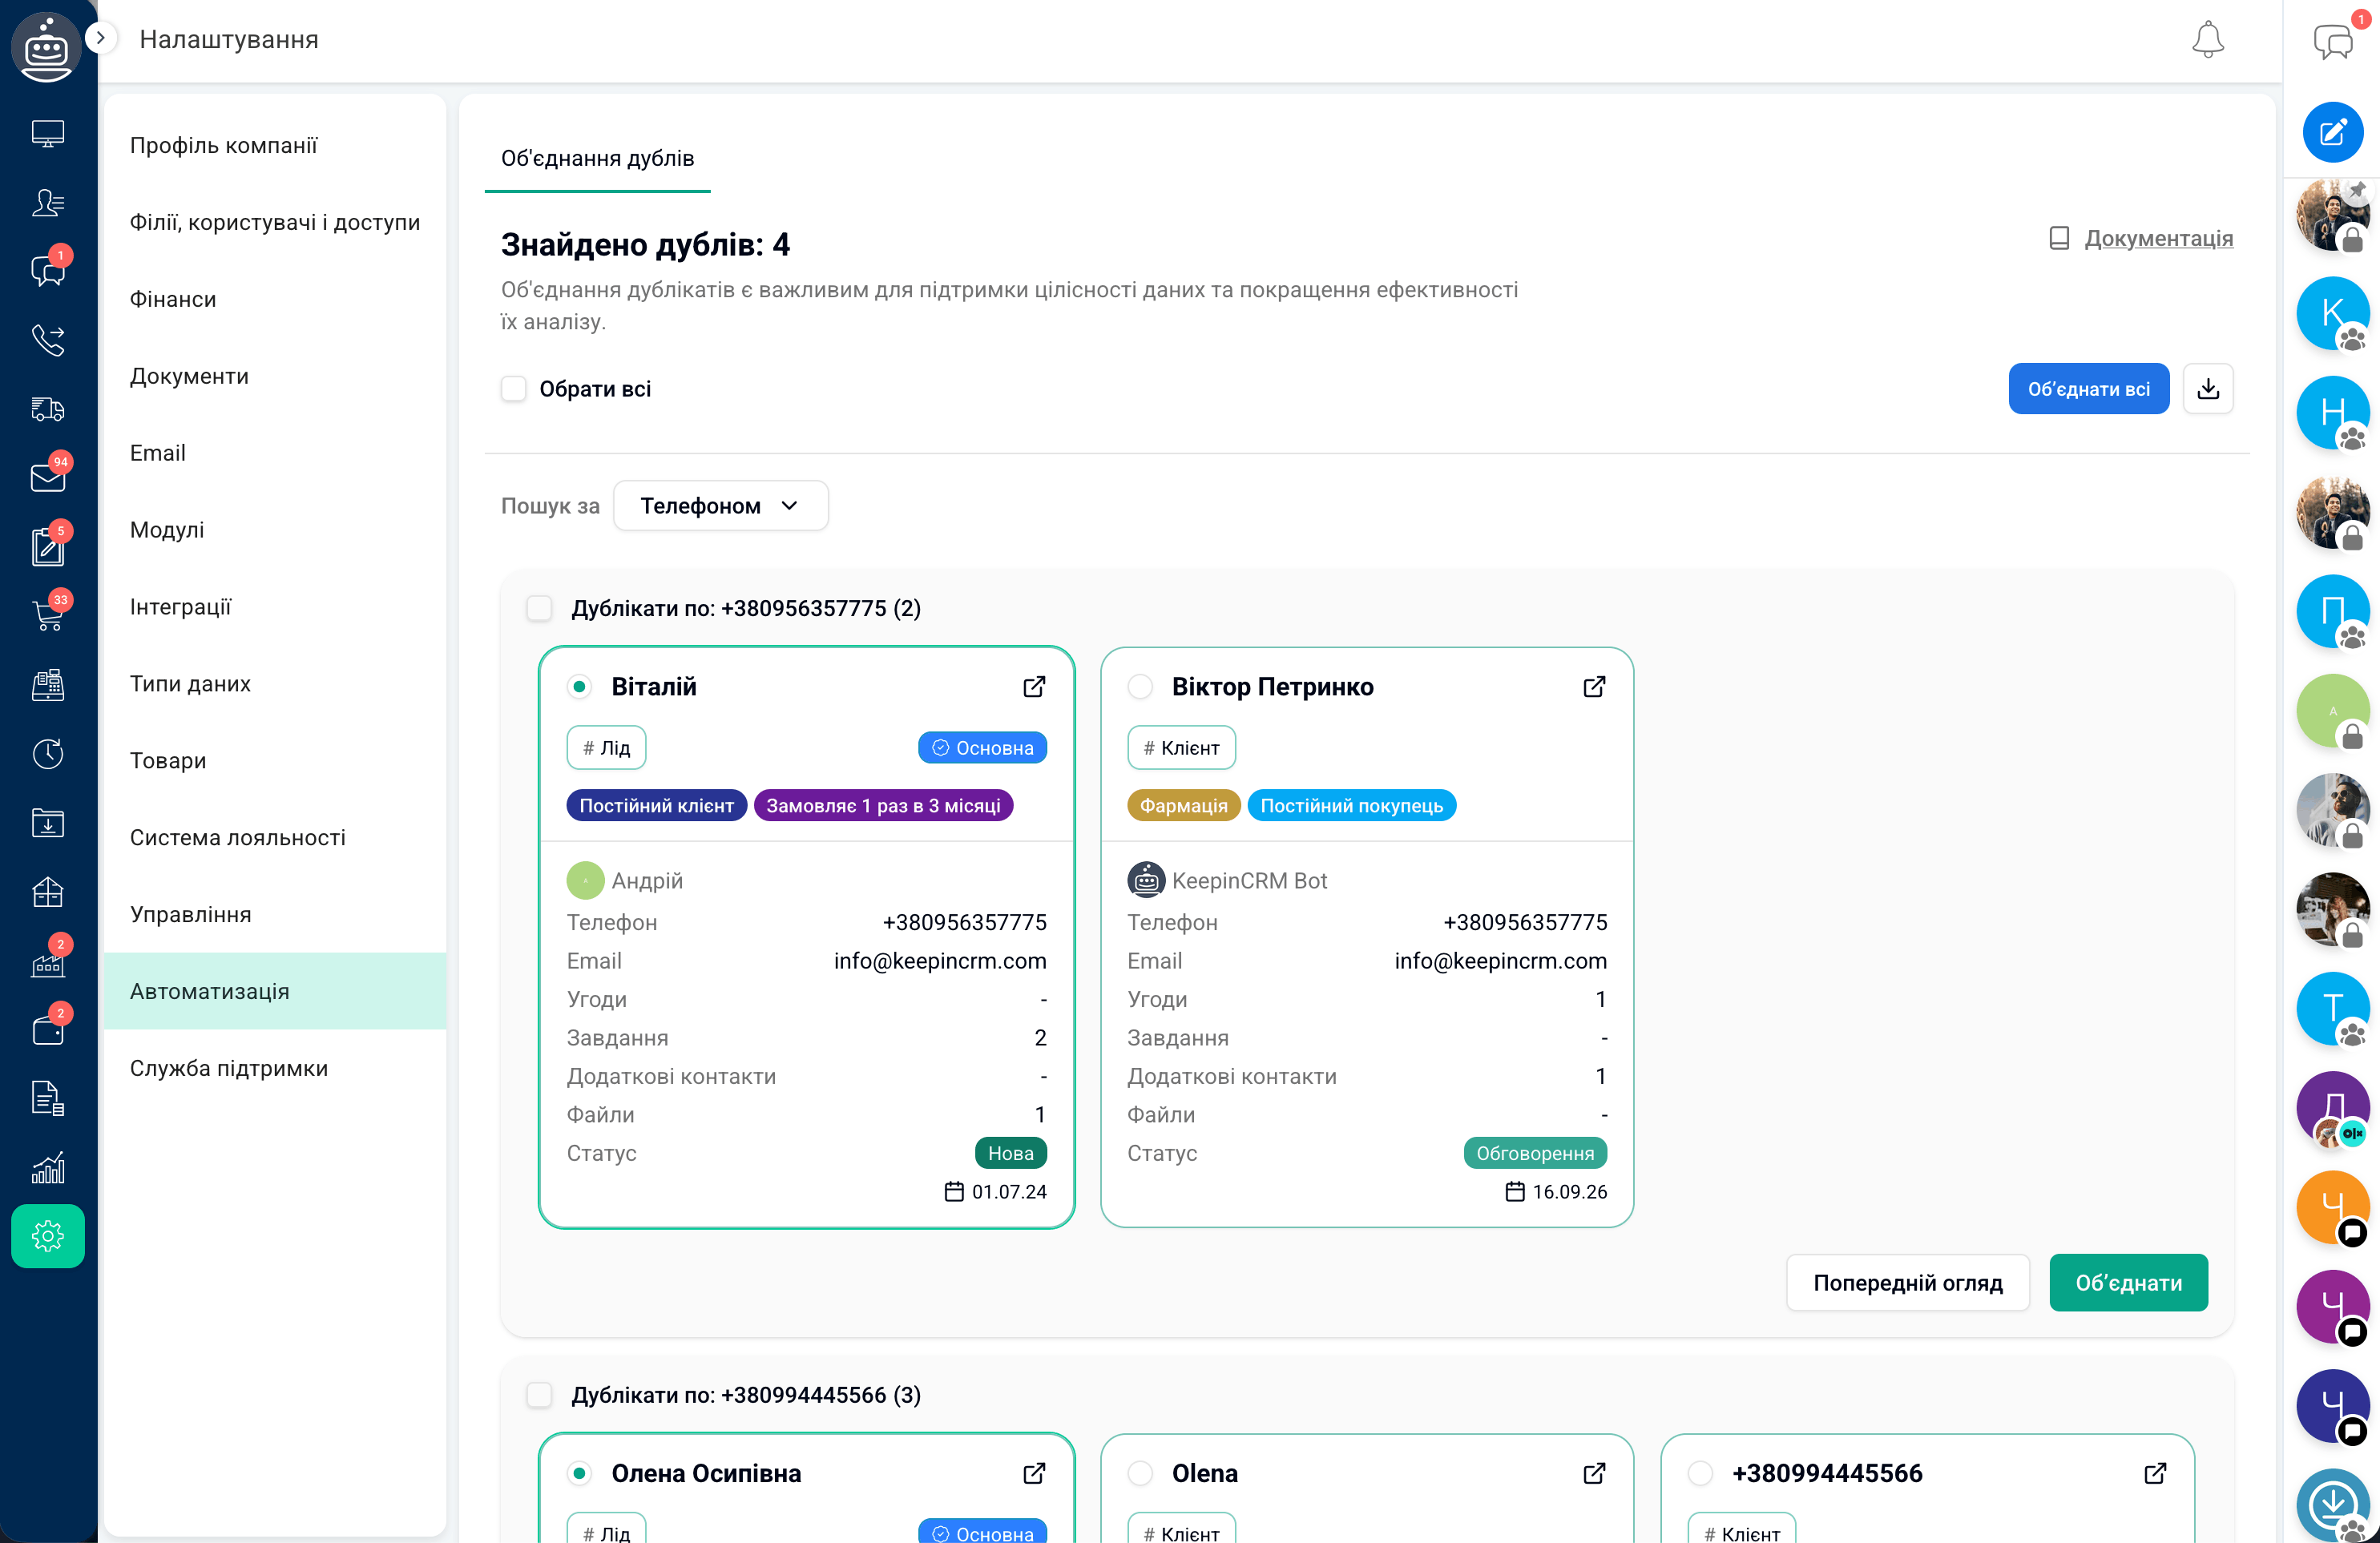This screenshot has height=1543, width=2380.
Task: Open the warehouse icon in sidebar
Action: [48, 891]
